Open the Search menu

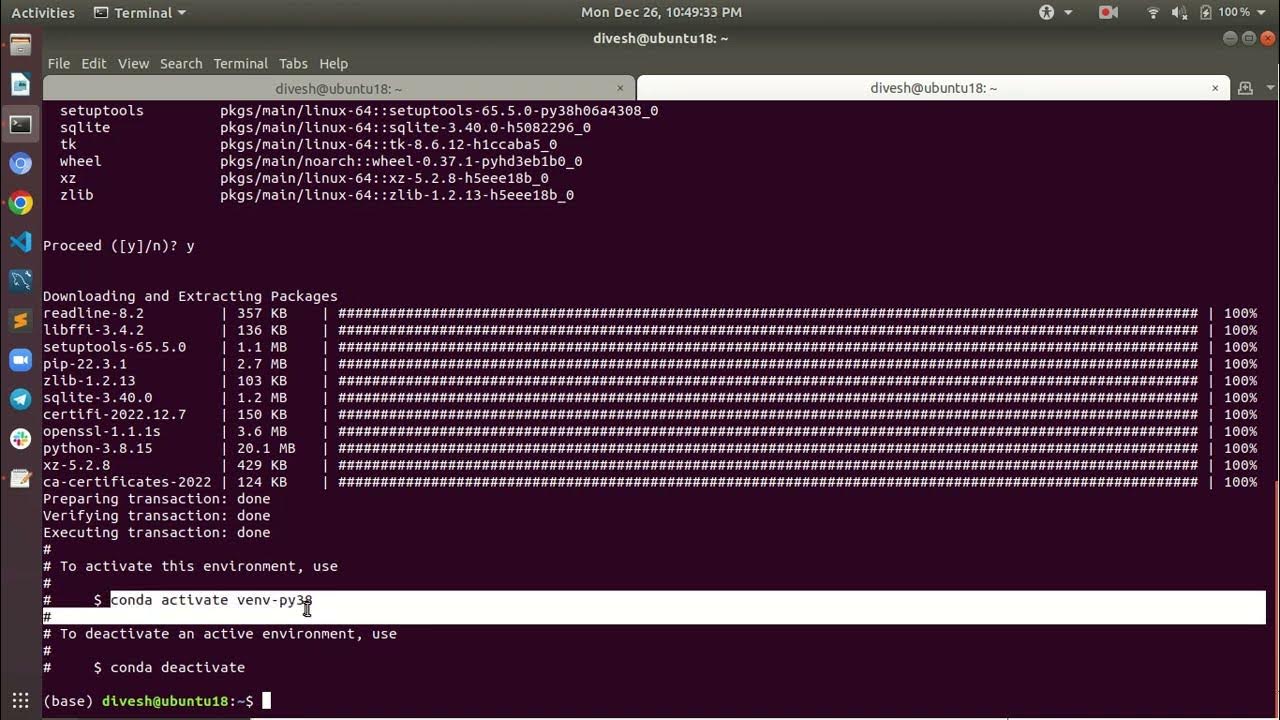coord(181,63)
